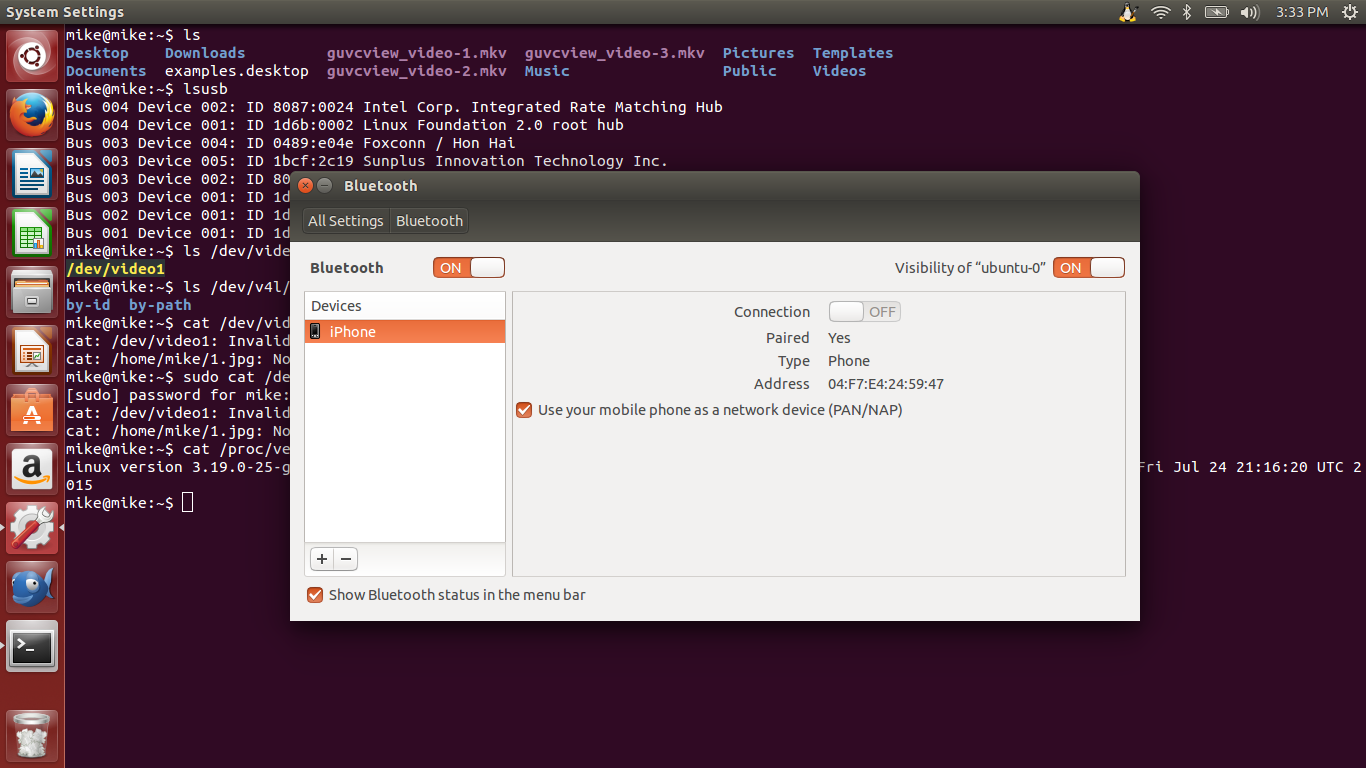This screenshot has width=1366, height=768.
Task: Close the Bluetooth settings window
Action: [x=306, y=186]
